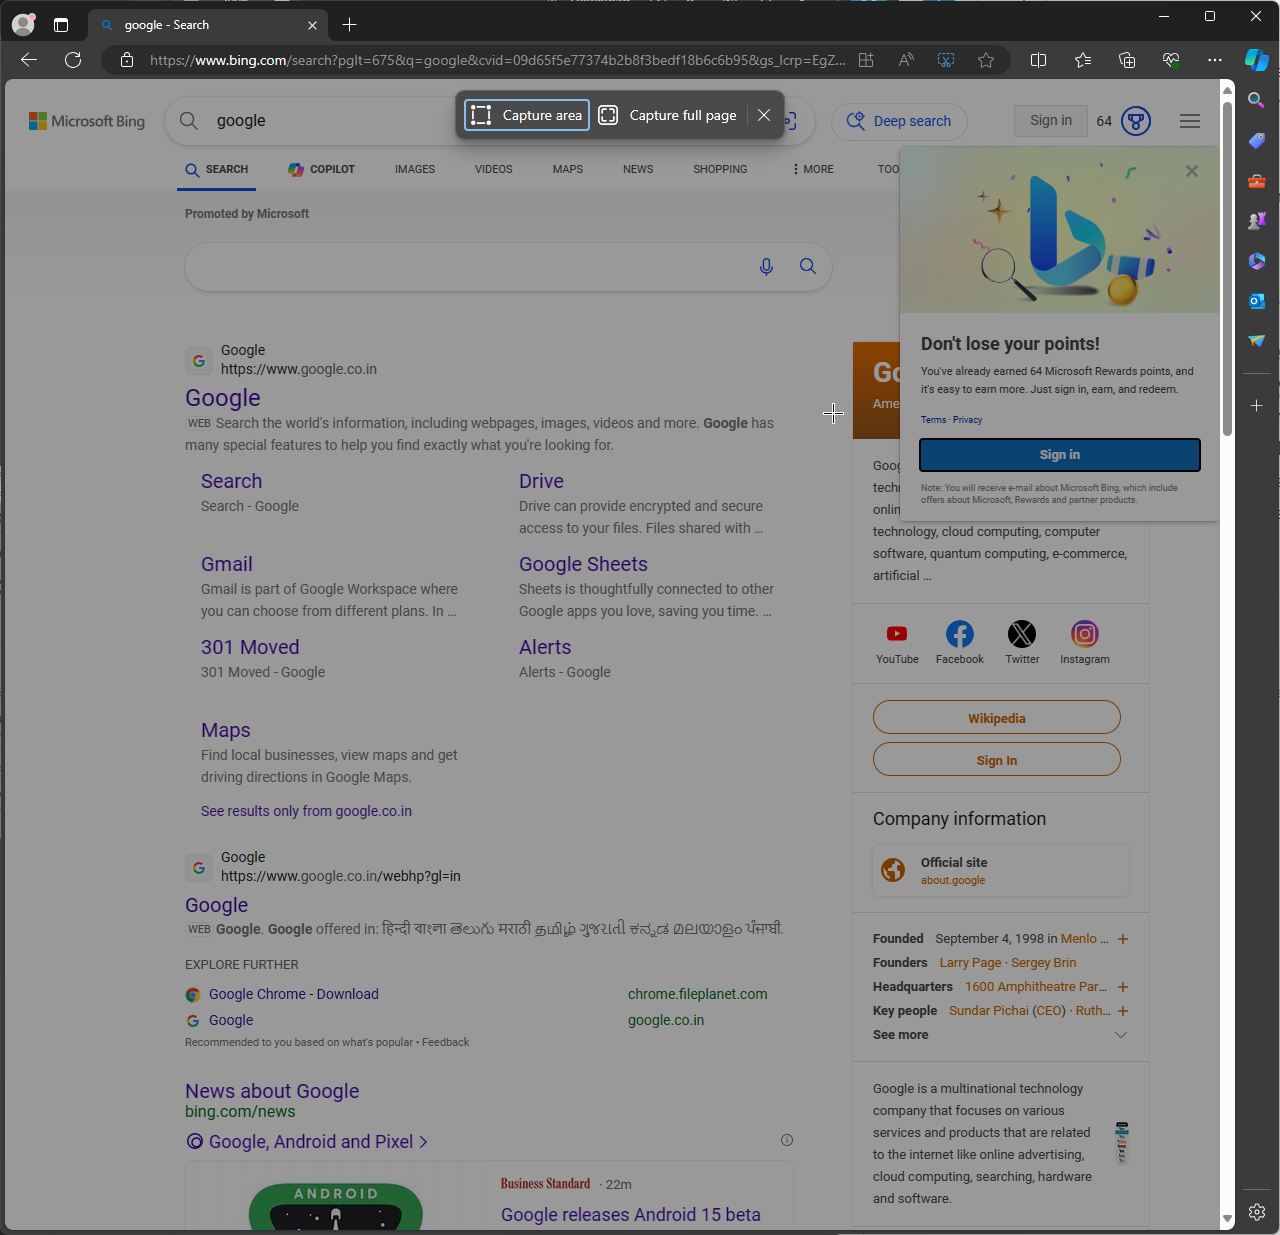
Task: Add a sidebar app with plus icon
Action: tap(1257, 405)
